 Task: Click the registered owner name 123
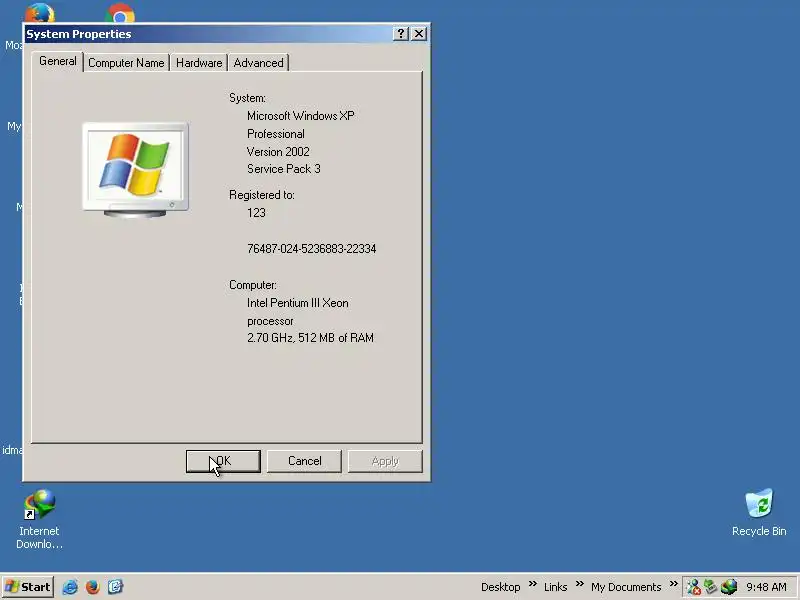click(256, 213)
